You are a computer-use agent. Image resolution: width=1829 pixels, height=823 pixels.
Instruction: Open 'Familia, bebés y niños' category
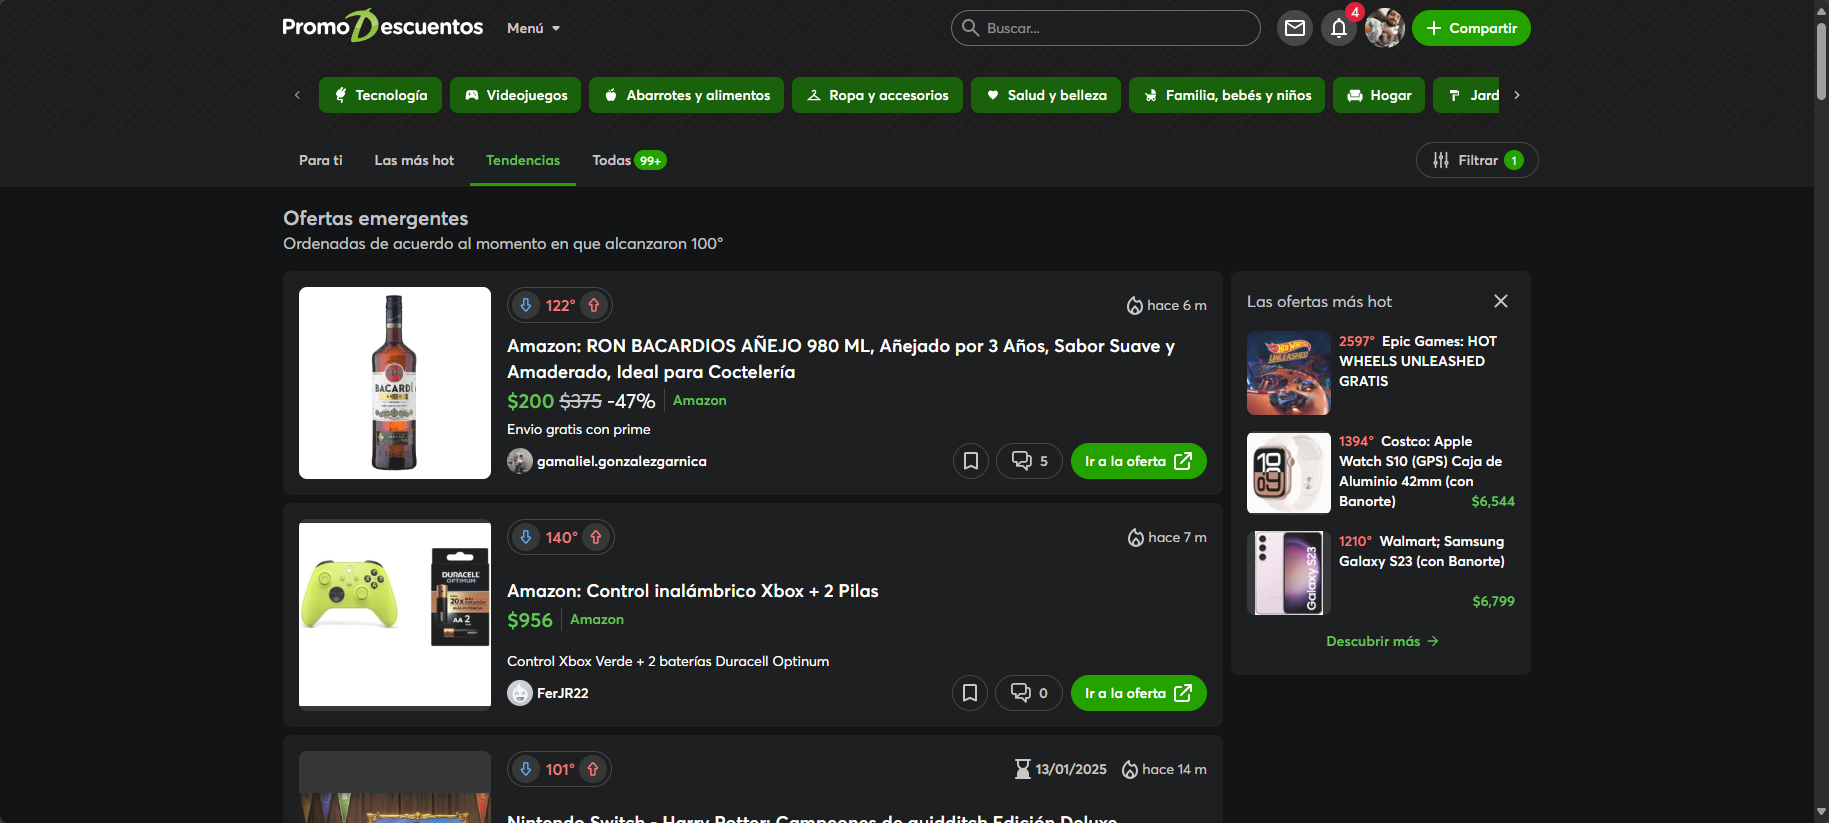pyautogui.click(x=1227, y=95)
